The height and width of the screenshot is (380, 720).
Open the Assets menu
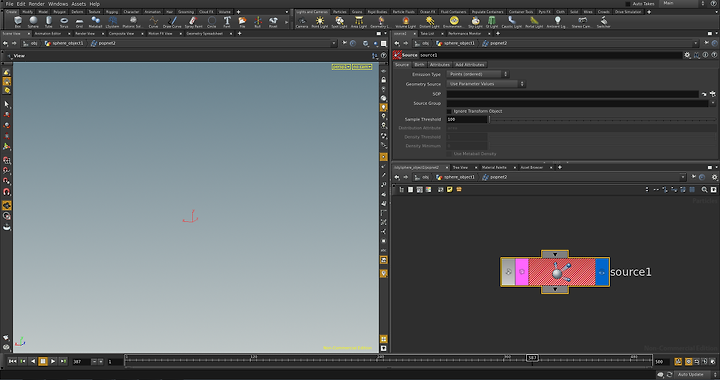tap(79, 4)
